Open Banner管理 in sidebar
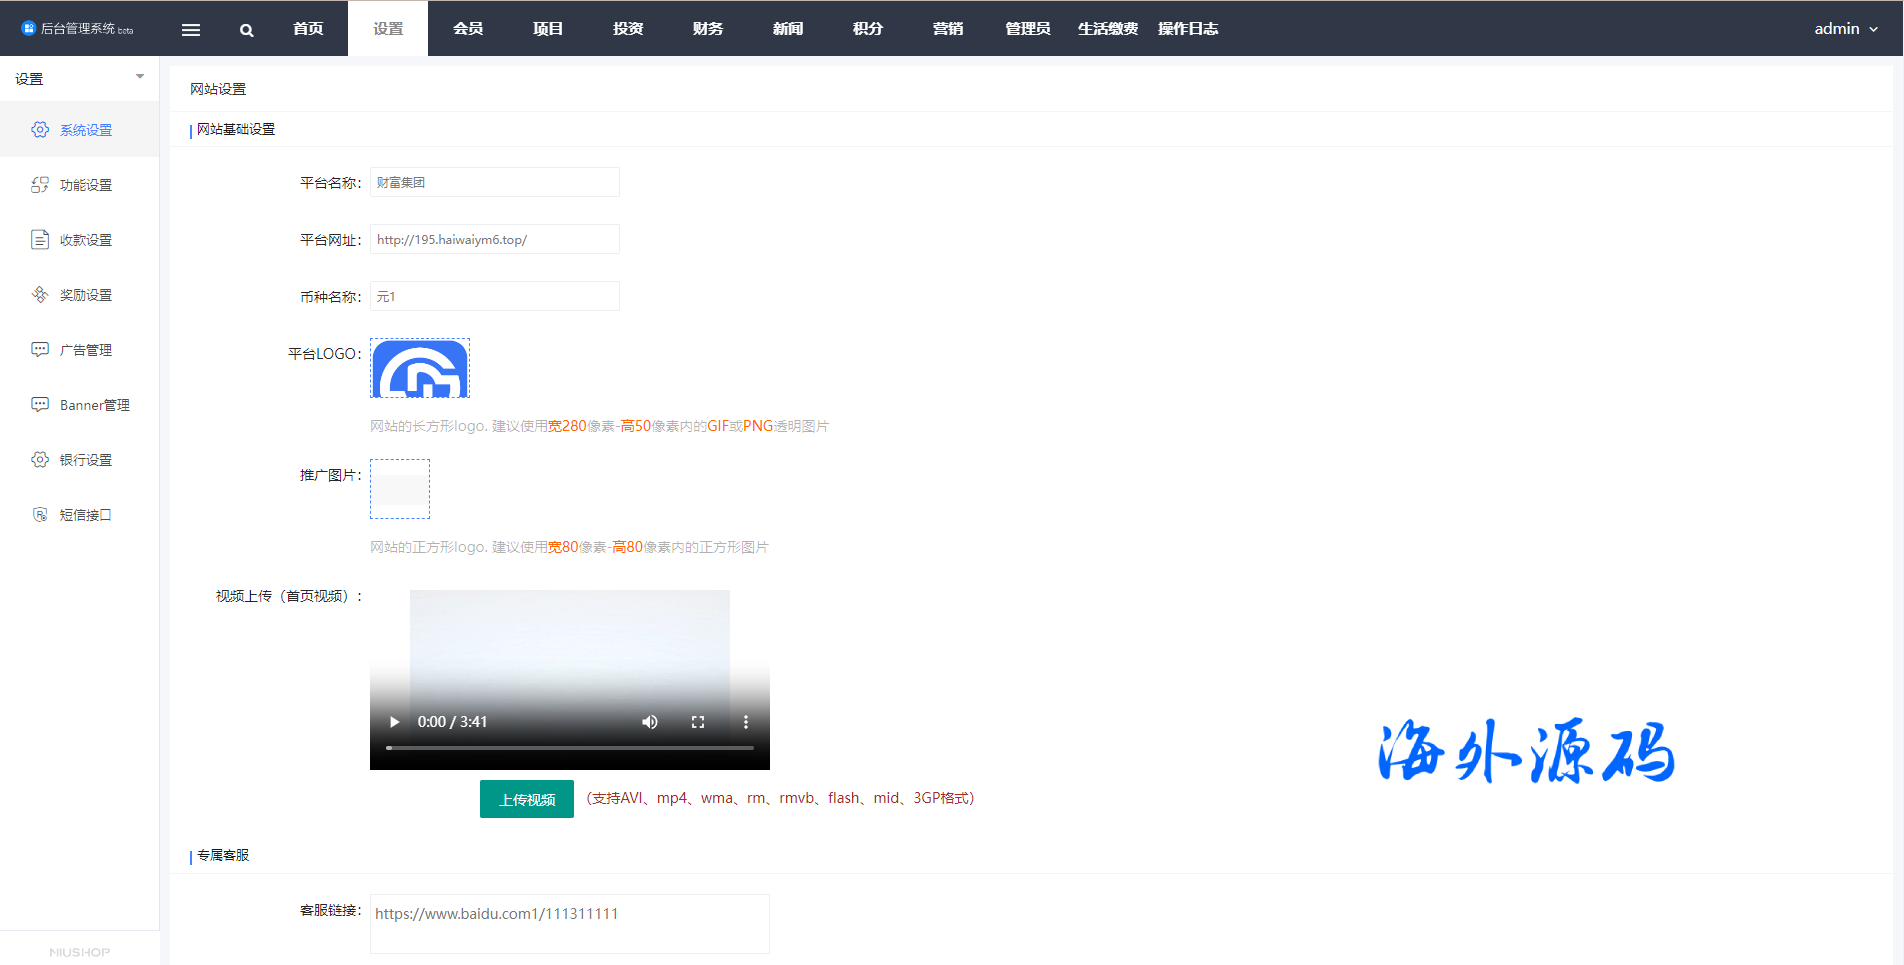The image size is (1904, 965). [x=94, y=405]
